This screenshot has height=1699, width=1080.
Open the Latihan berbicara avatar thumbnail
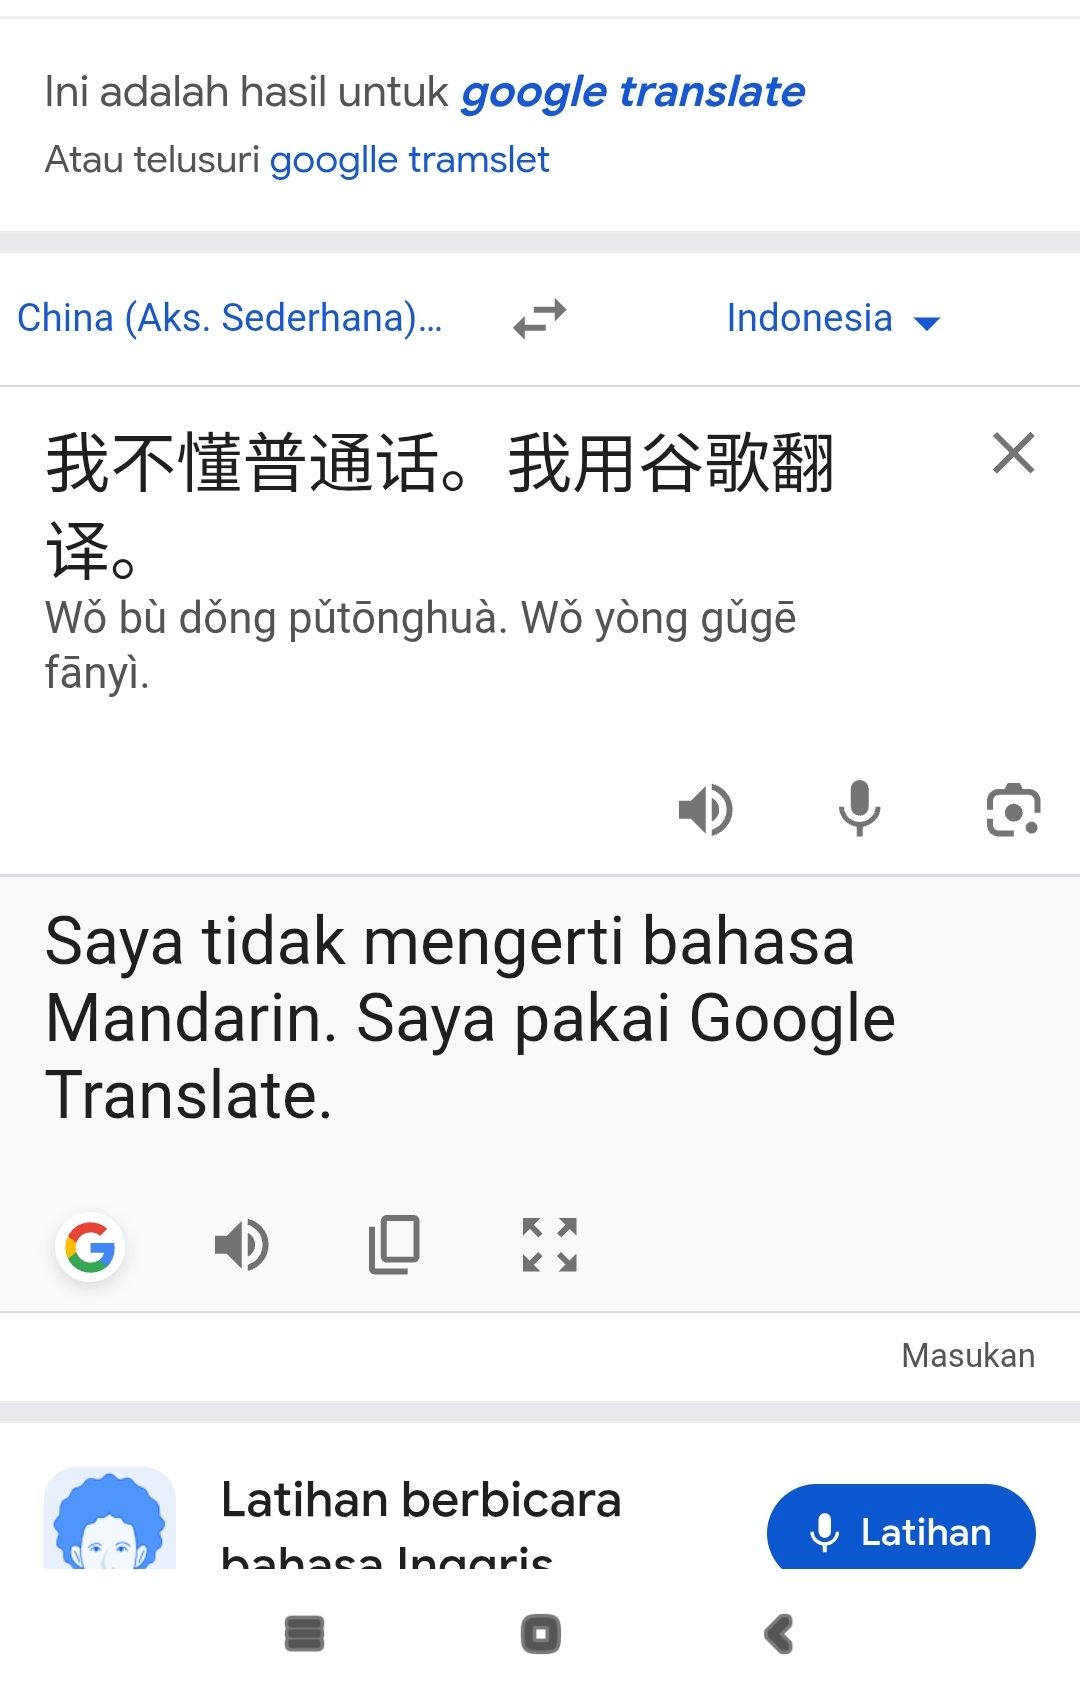click(x=110, y=1518)
